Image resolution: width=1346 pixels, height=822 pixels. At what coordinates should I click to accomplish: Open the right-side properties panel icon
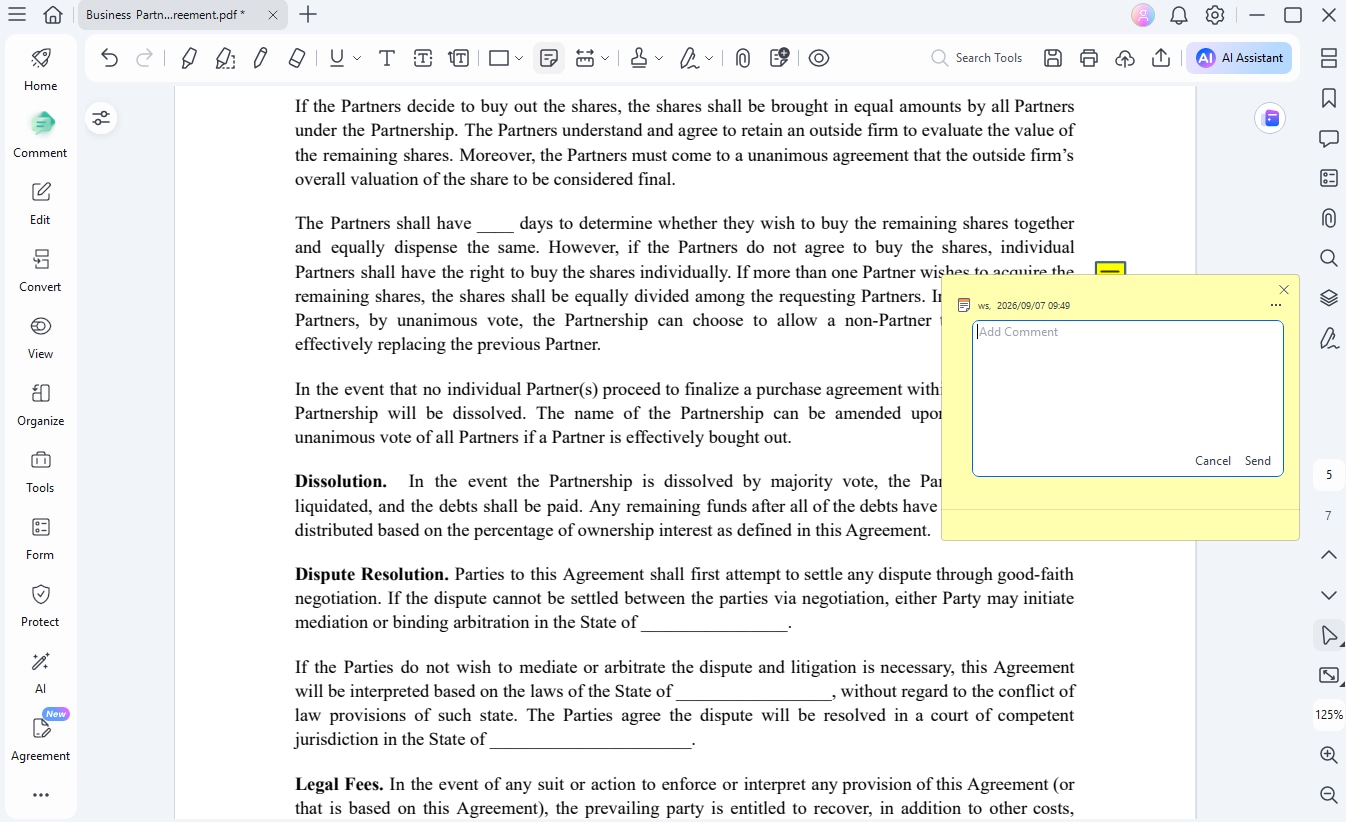[x=1329, y=58]
